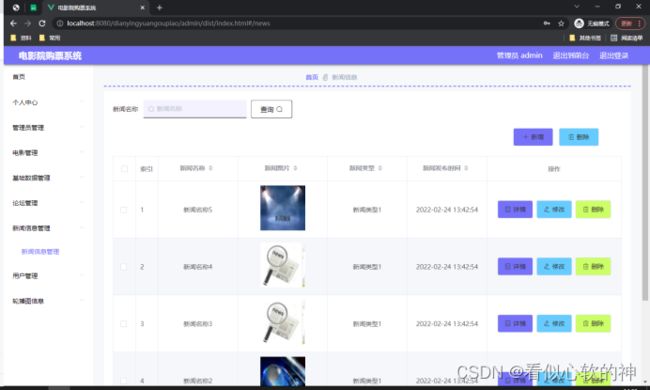Open the first bookmarks folder
The width and height of the screenshot is (650, 390).
click(21, 38)
